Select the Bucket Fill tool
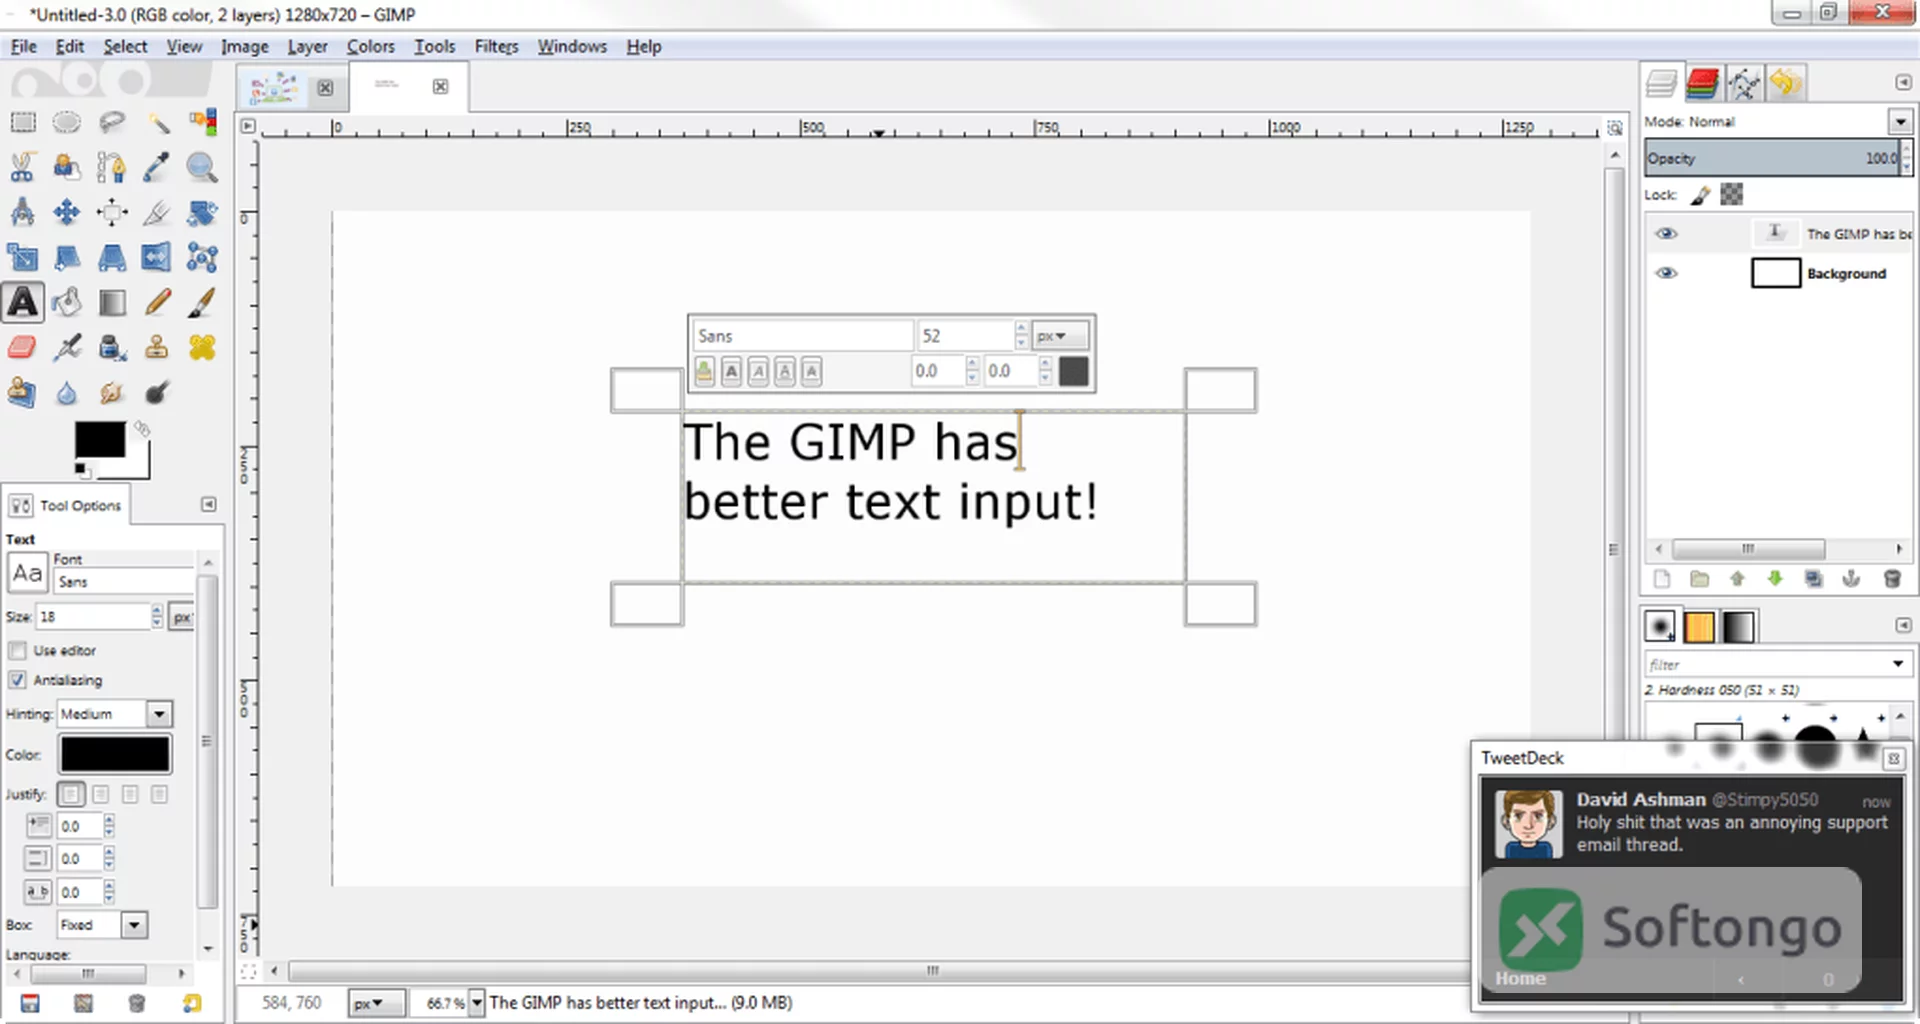Viewport: 1920px width, 1024px height. click(67, 302)
